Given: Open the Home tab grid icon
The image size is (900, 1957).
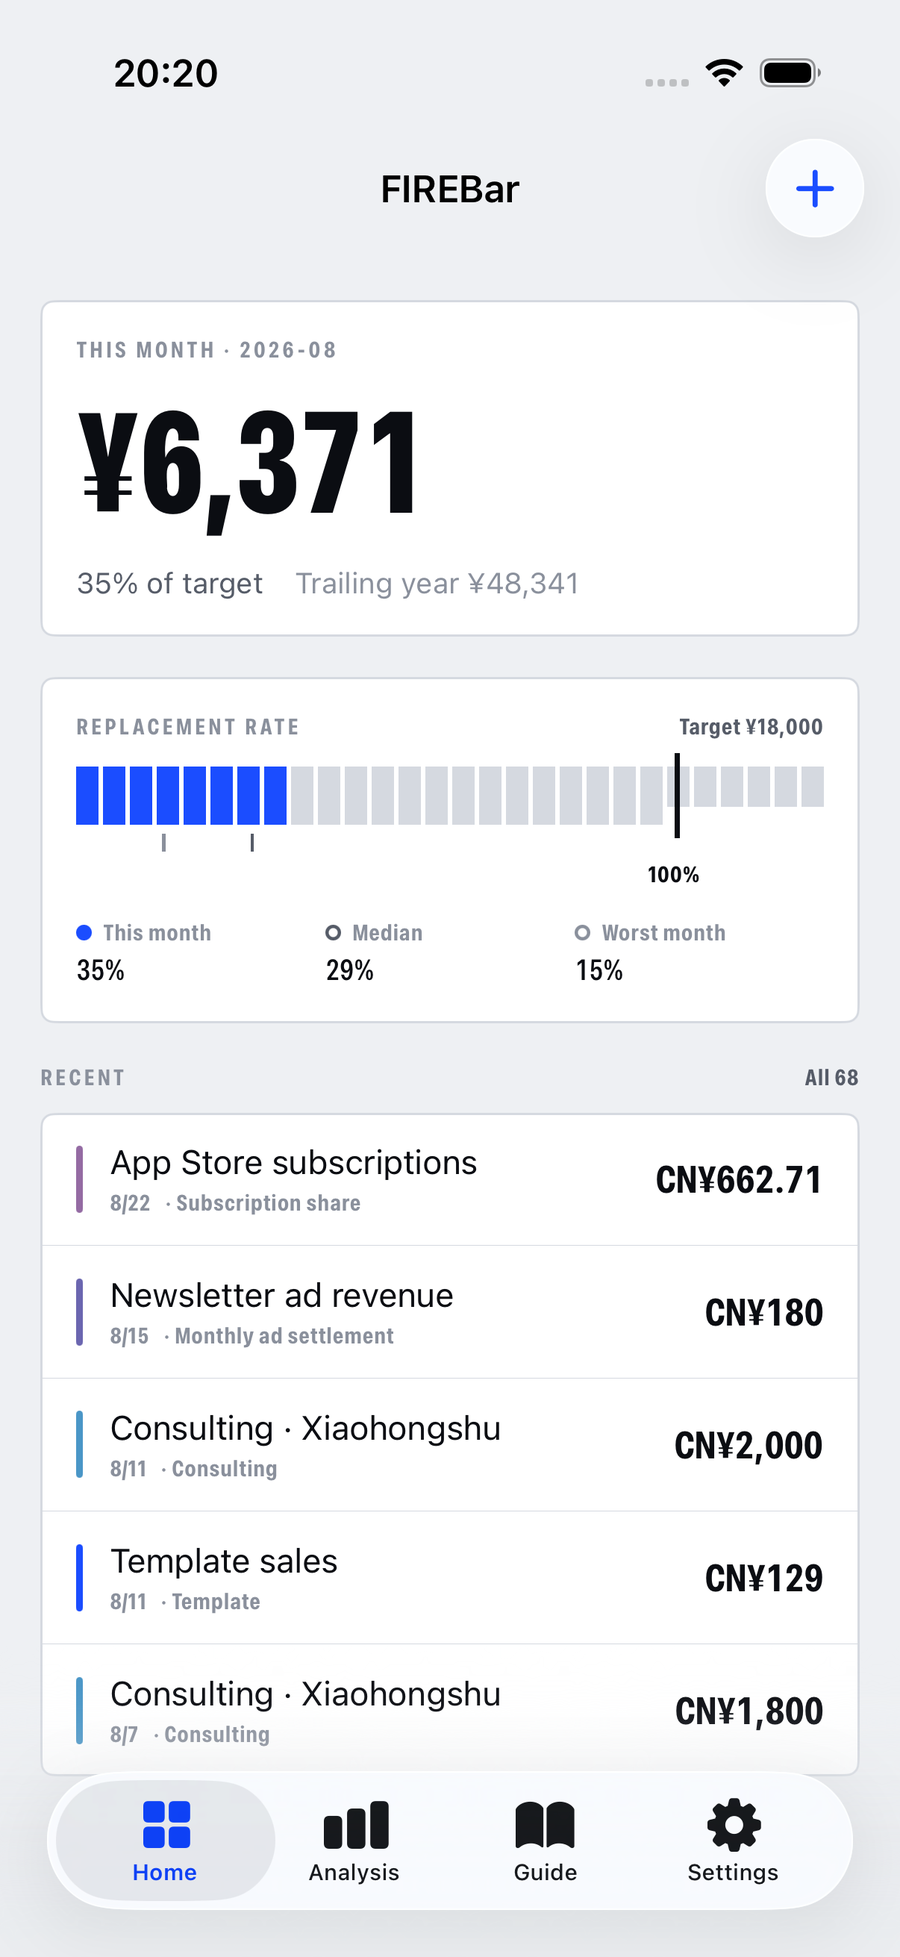Looking at the screenshot, I should point(166,1824).
